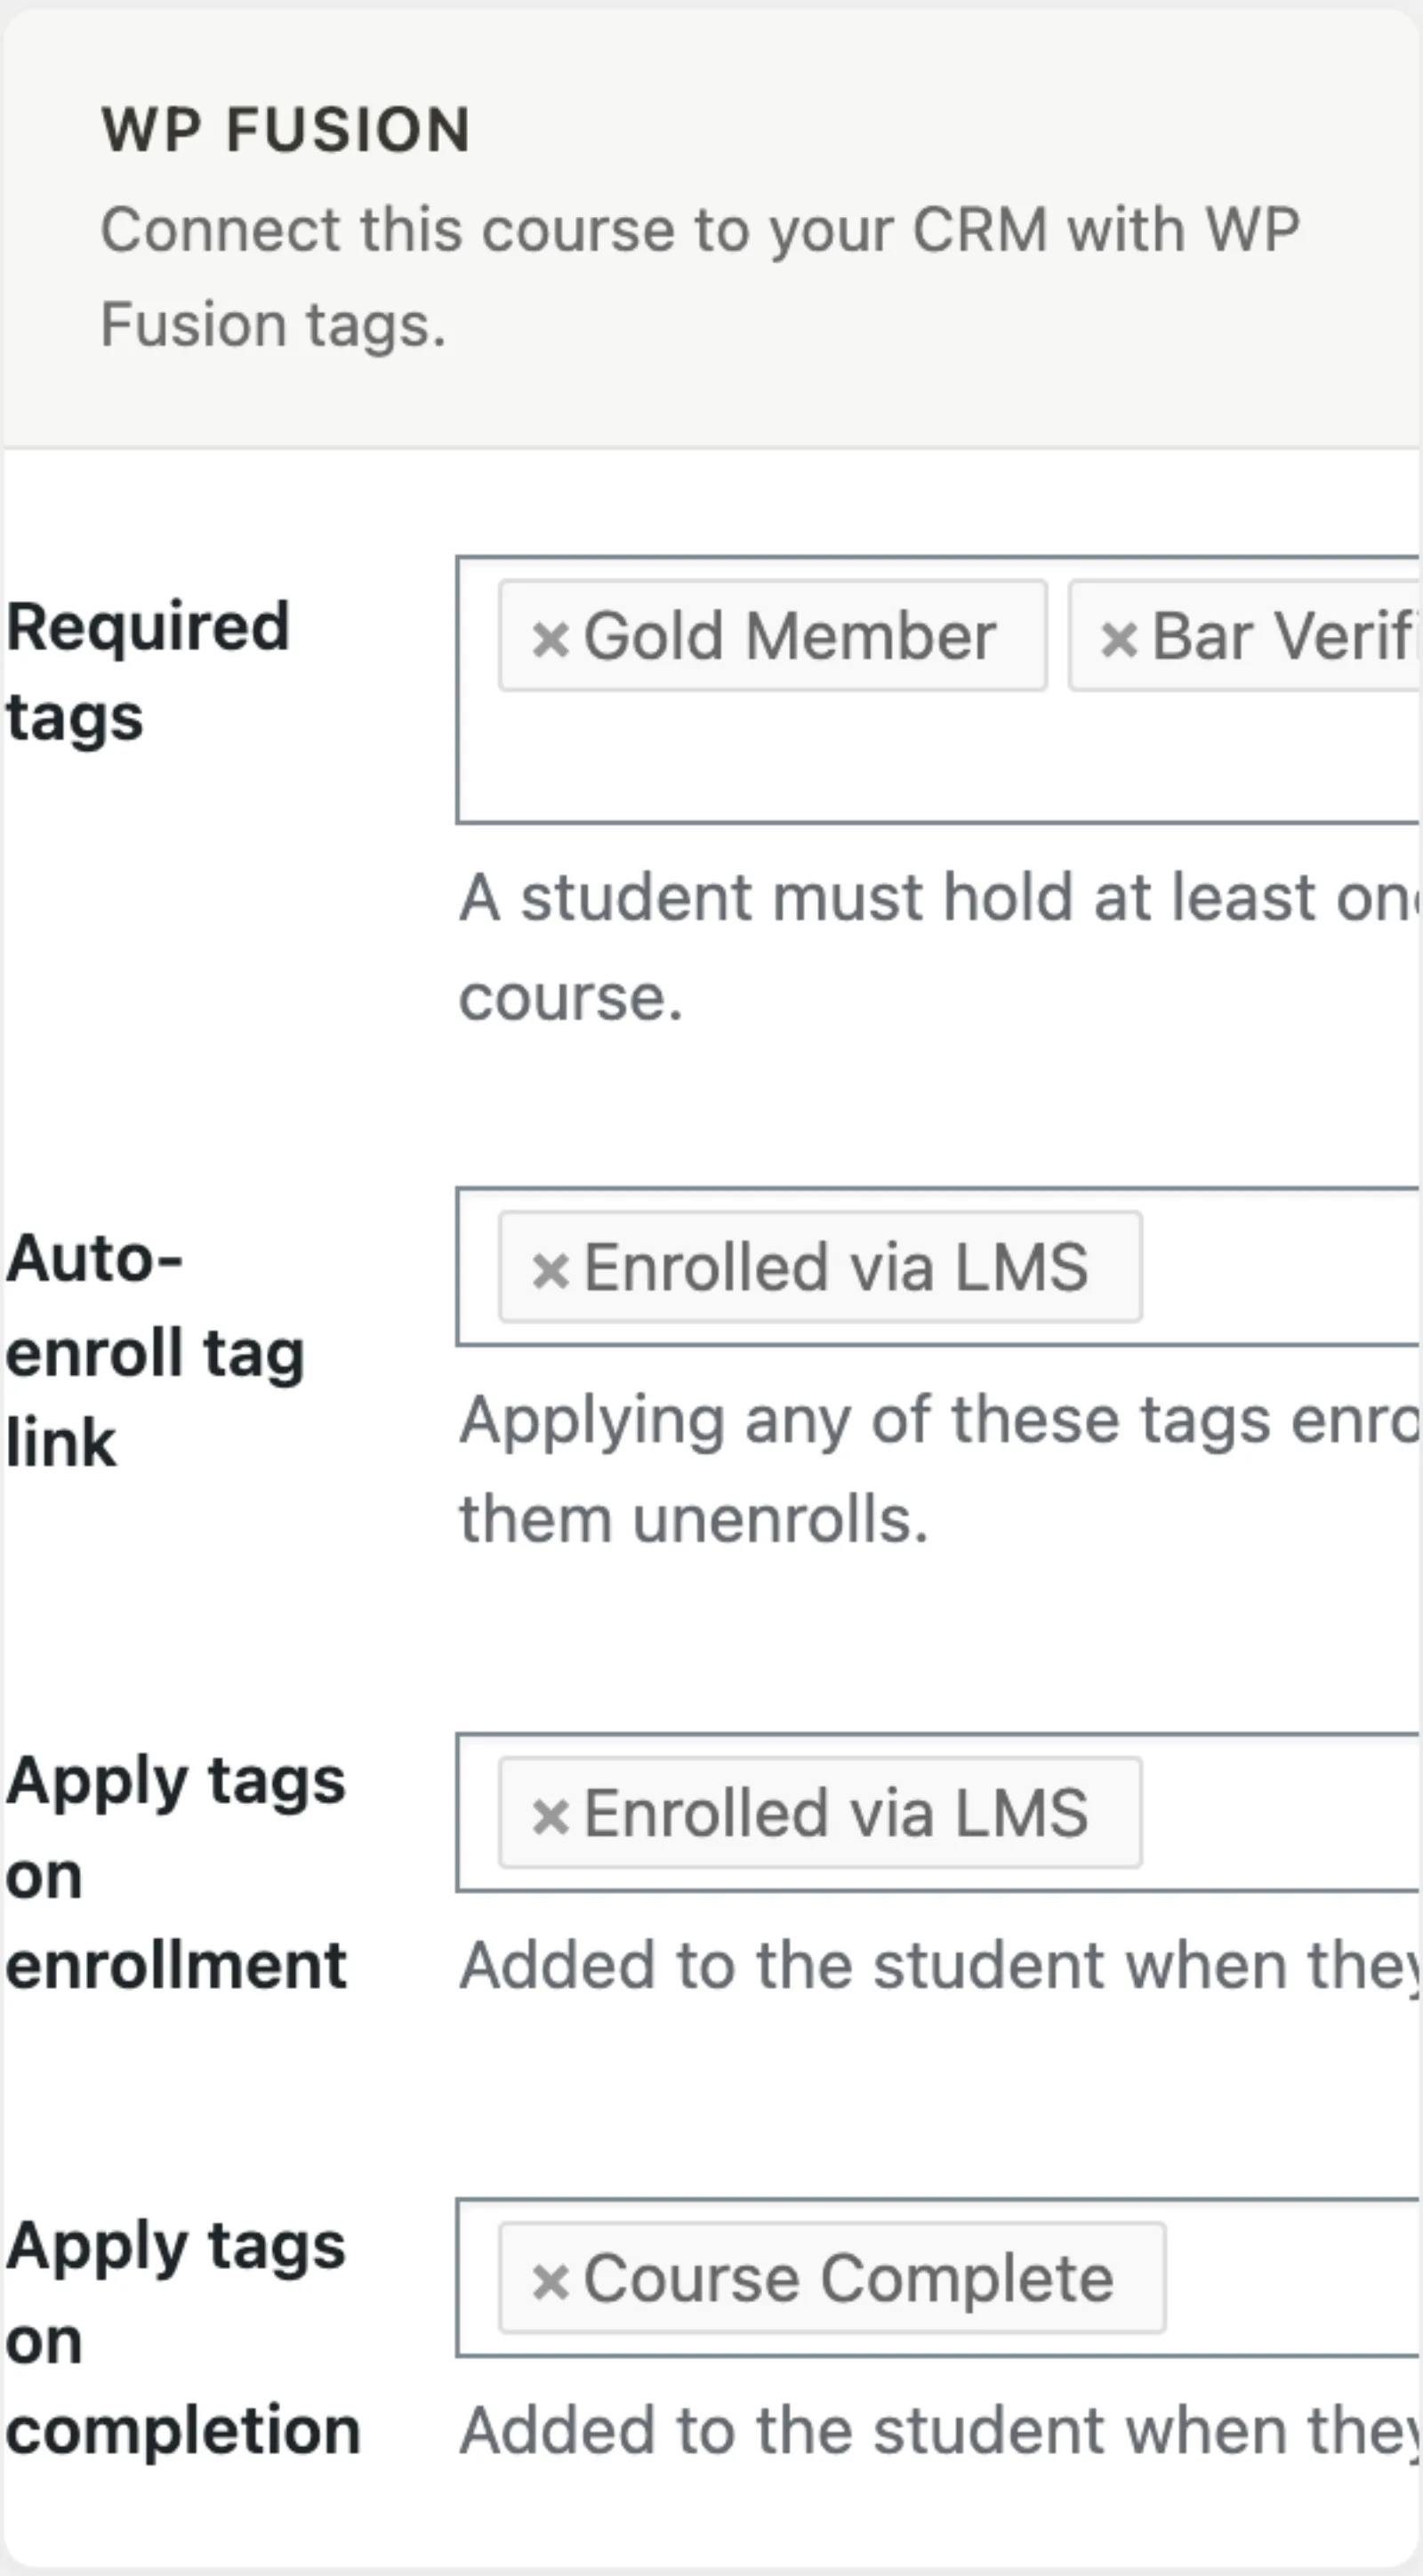This screenshot has height=2576, width=1423.
Task: Remove the Gold Member required tag
Action: click(x=550, y=638)
